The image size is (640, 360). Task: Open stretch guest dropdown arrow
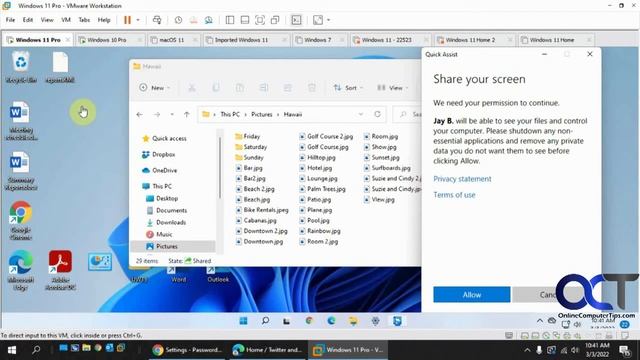click(329, 20)
